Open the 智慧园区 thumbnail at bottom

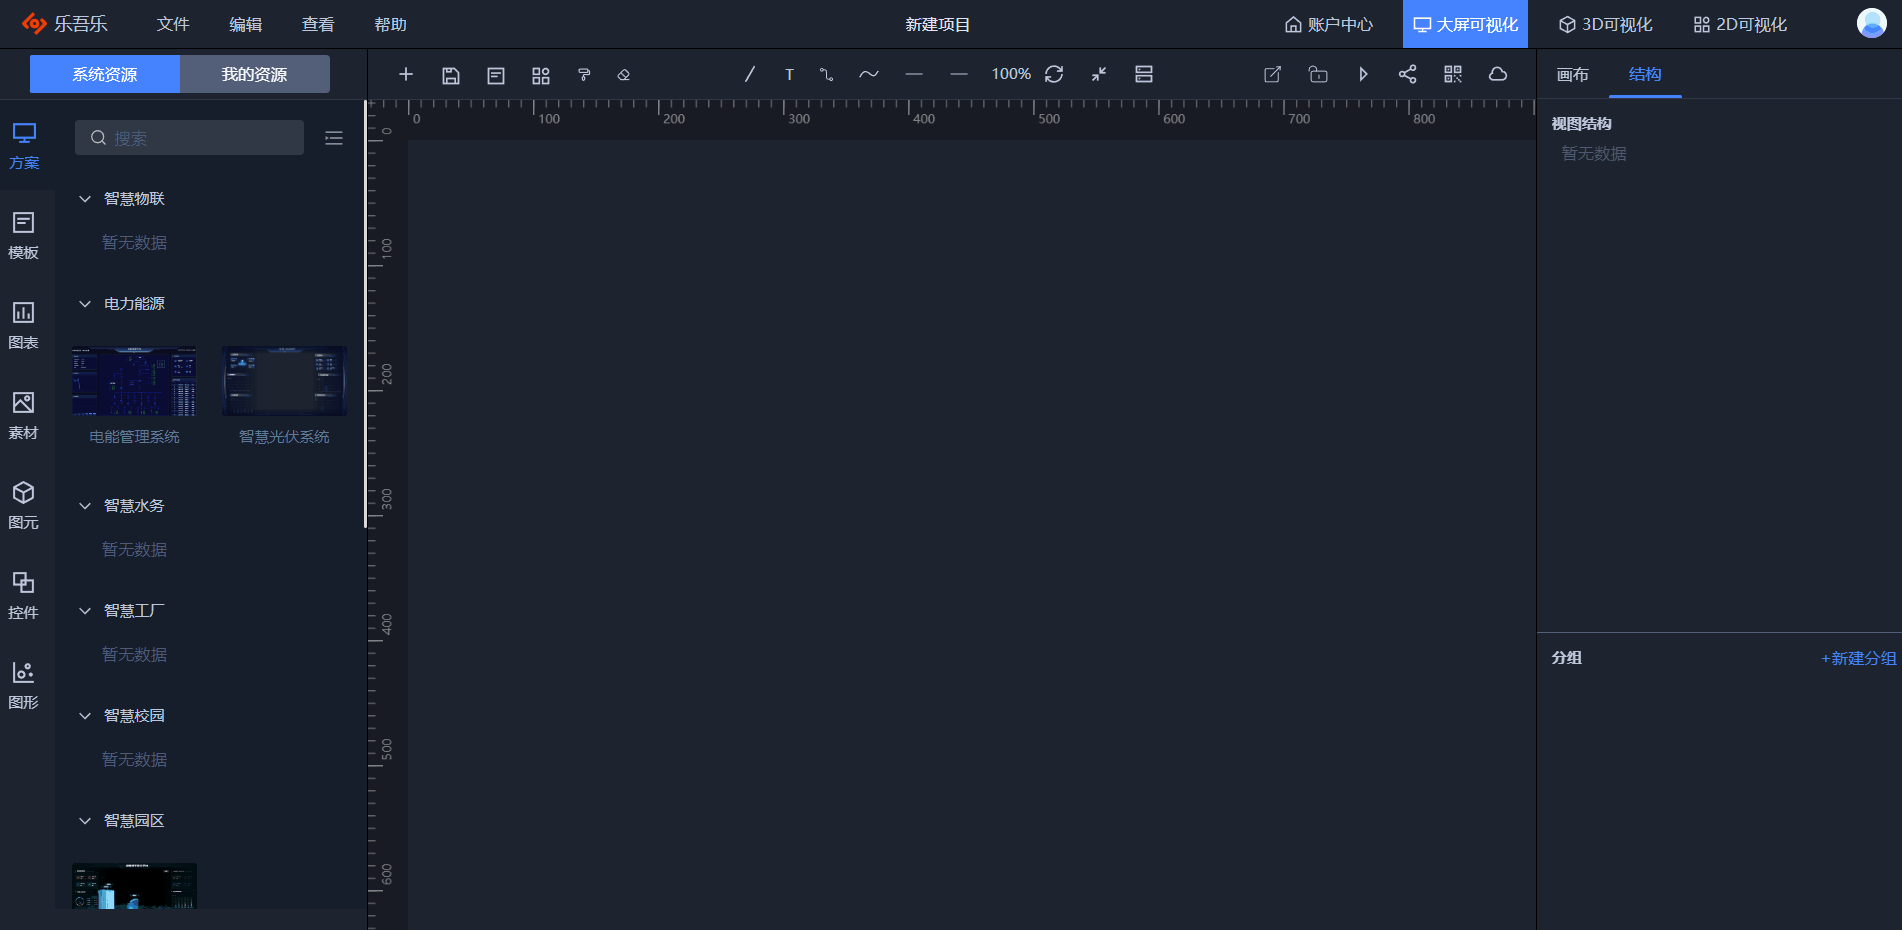pyautogui.click(x=134, y=886)
